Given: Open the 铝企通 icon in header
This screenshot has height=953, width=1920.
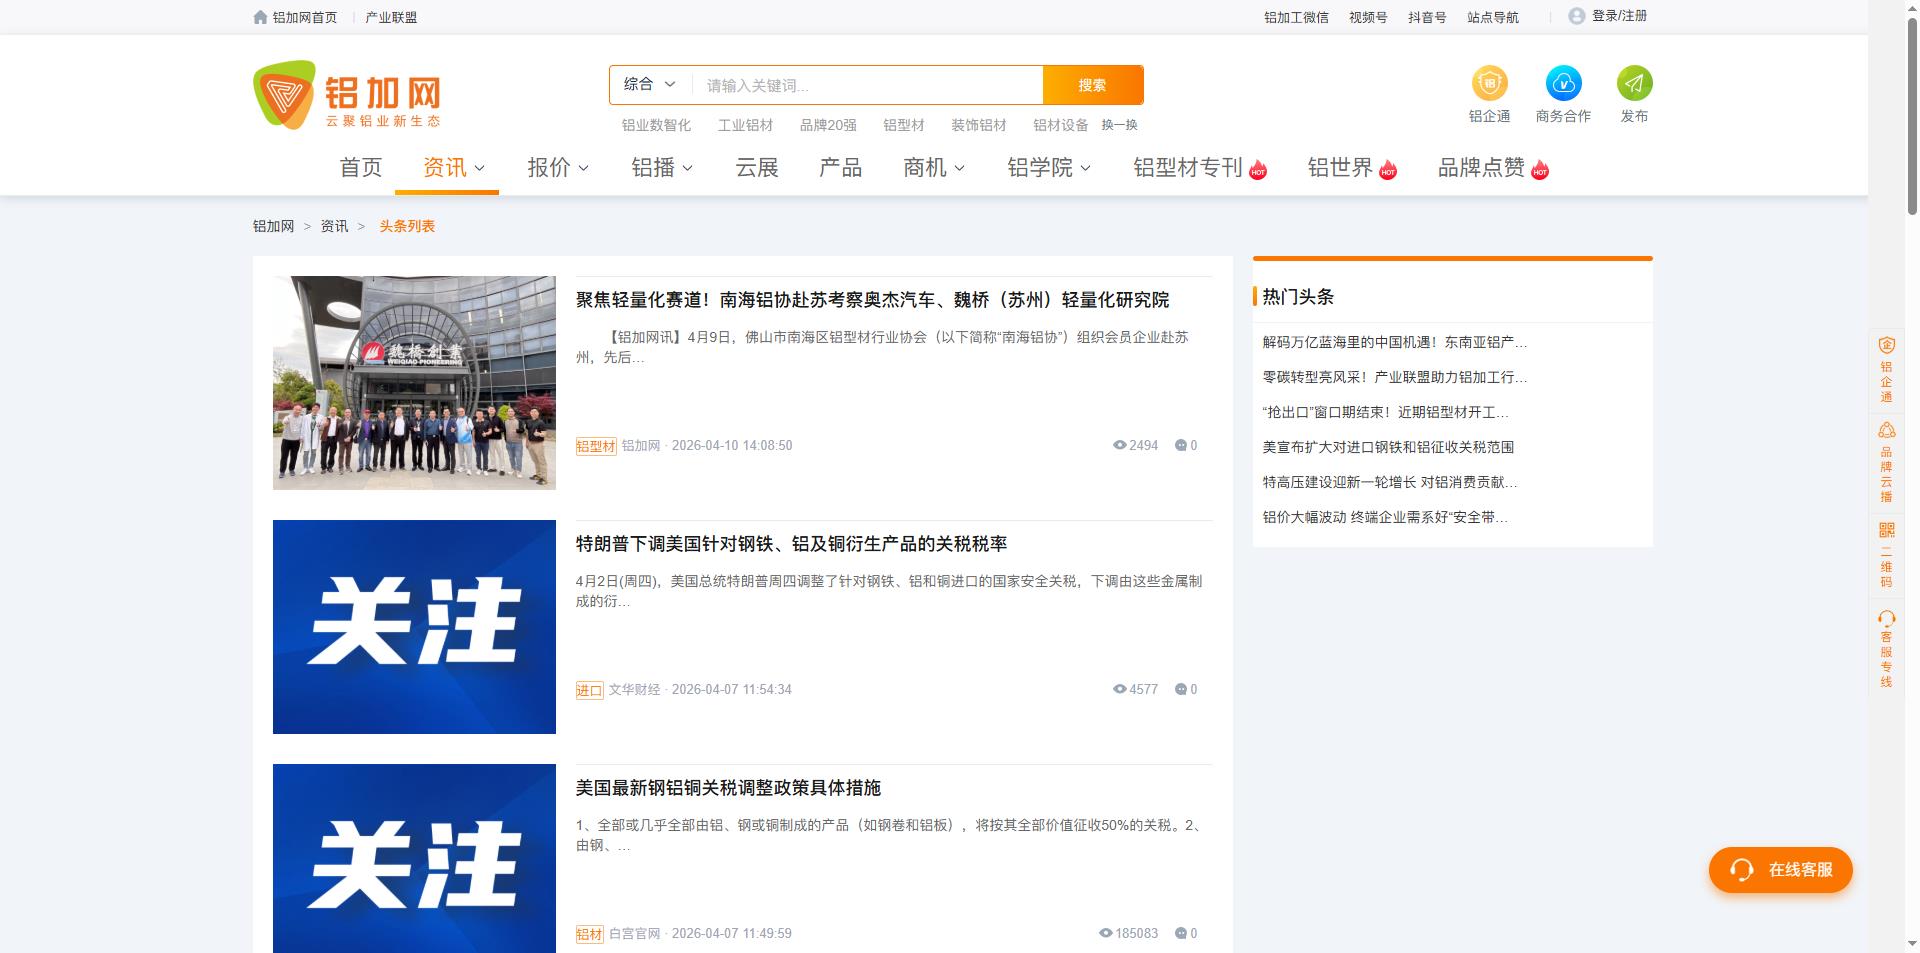Looking at the screenshot, I should [x=1489, y=83].
